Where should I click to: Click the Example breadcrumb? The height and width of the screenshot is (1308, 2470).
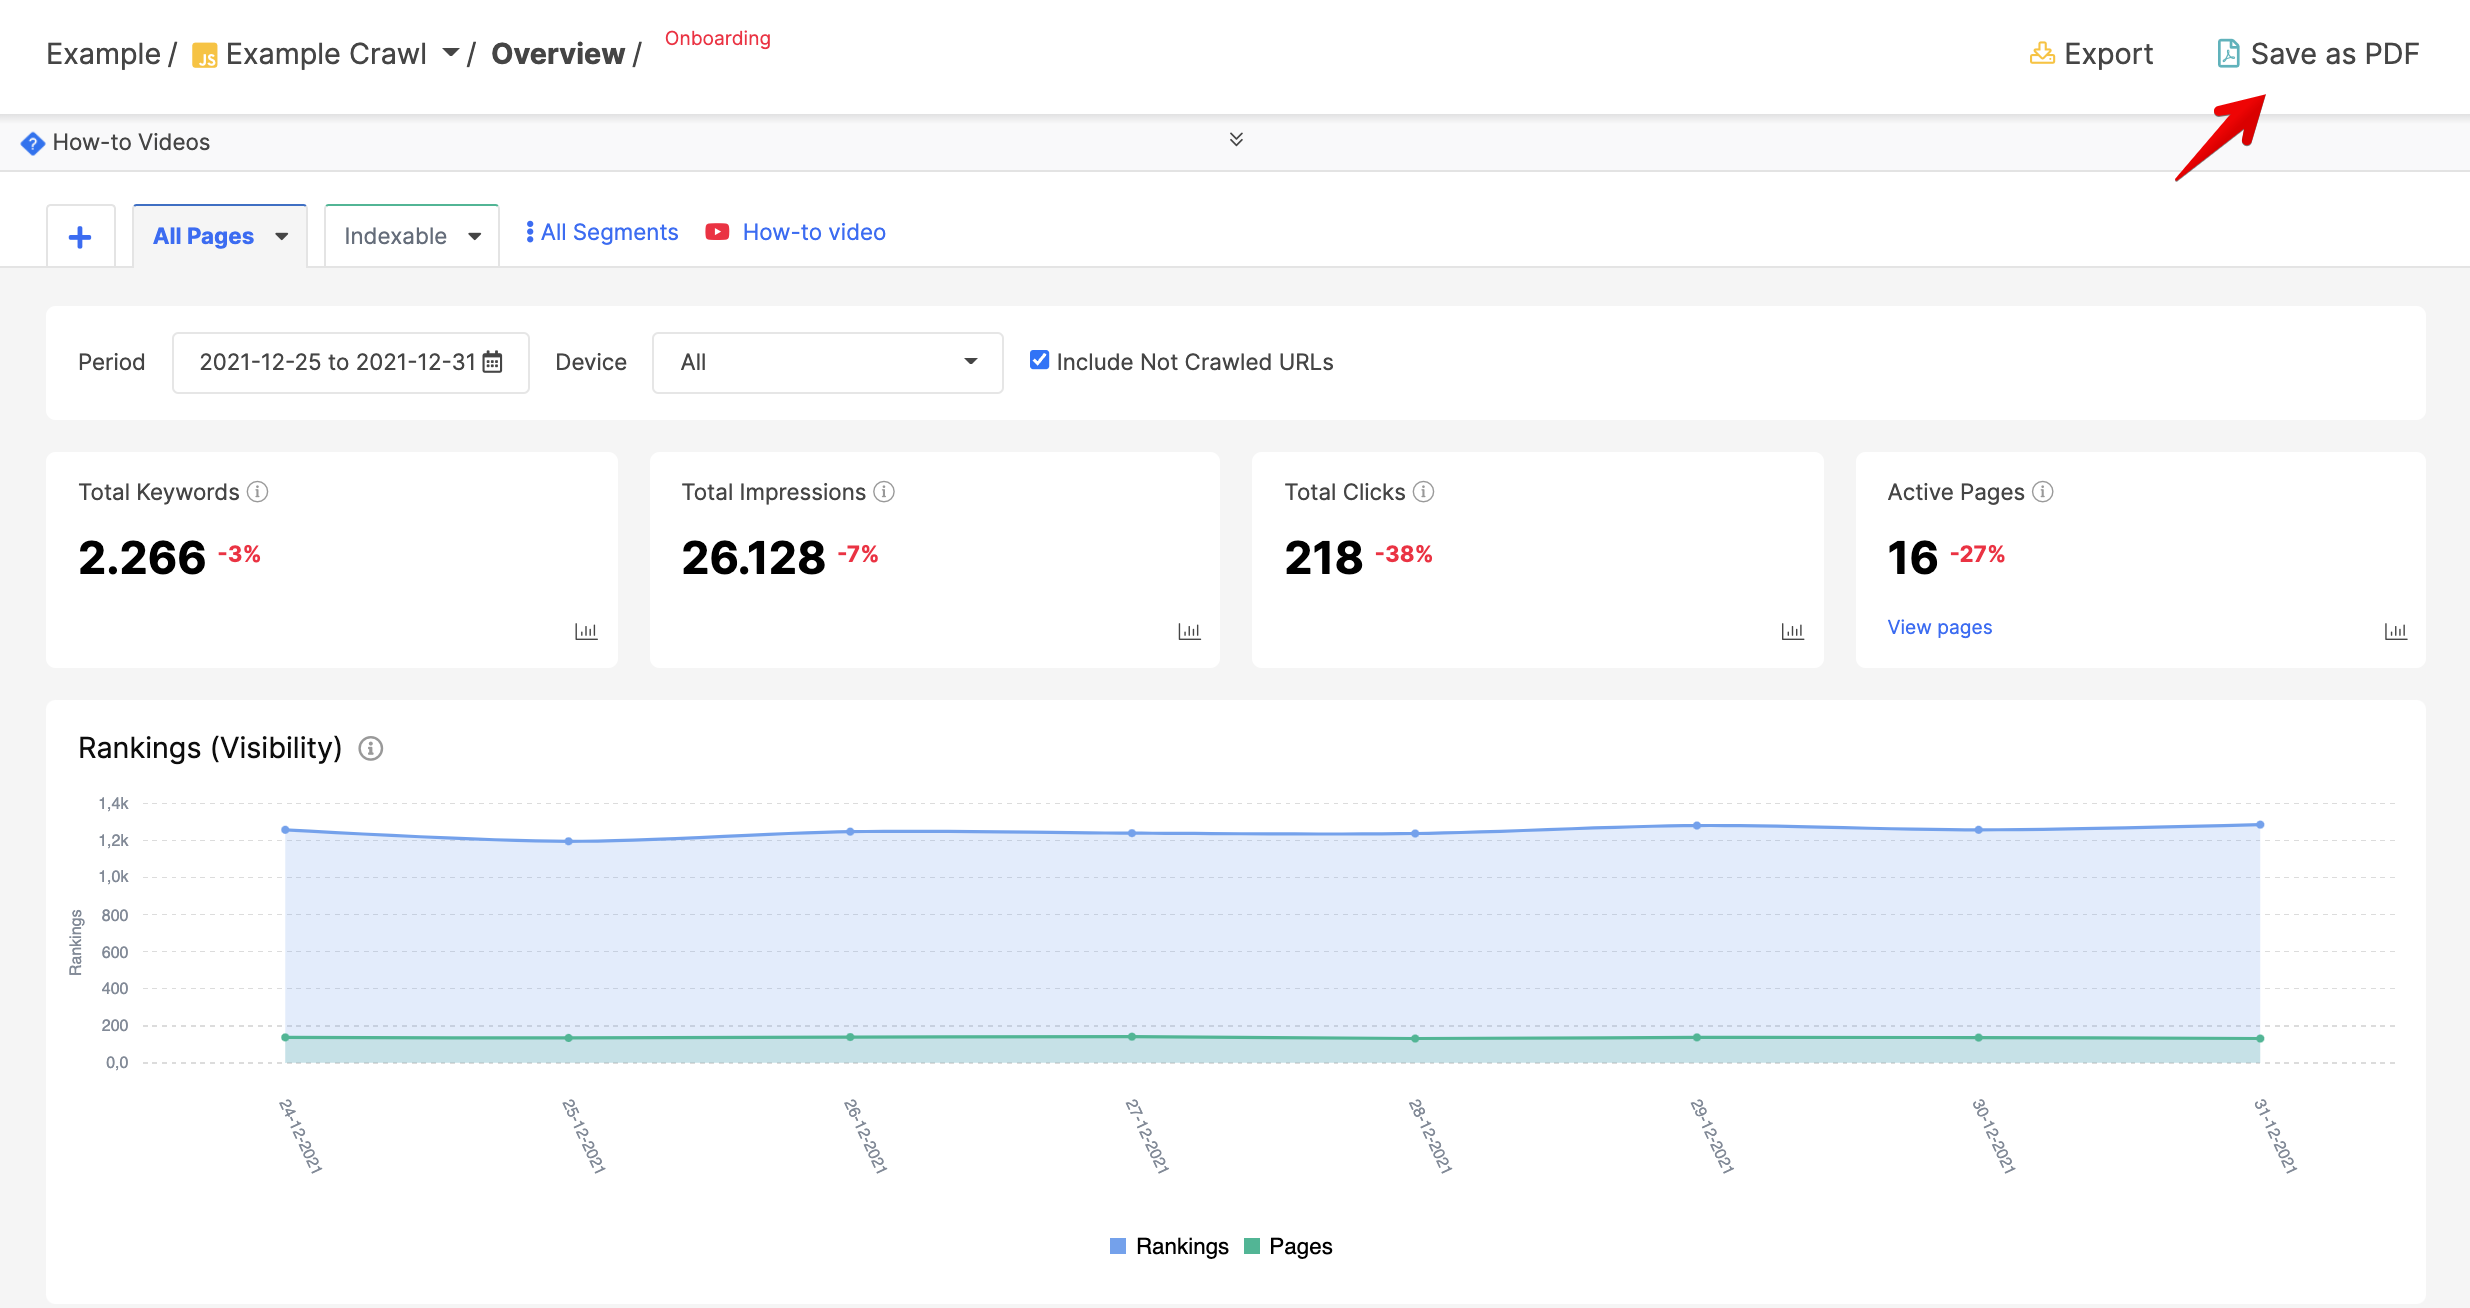103,54
